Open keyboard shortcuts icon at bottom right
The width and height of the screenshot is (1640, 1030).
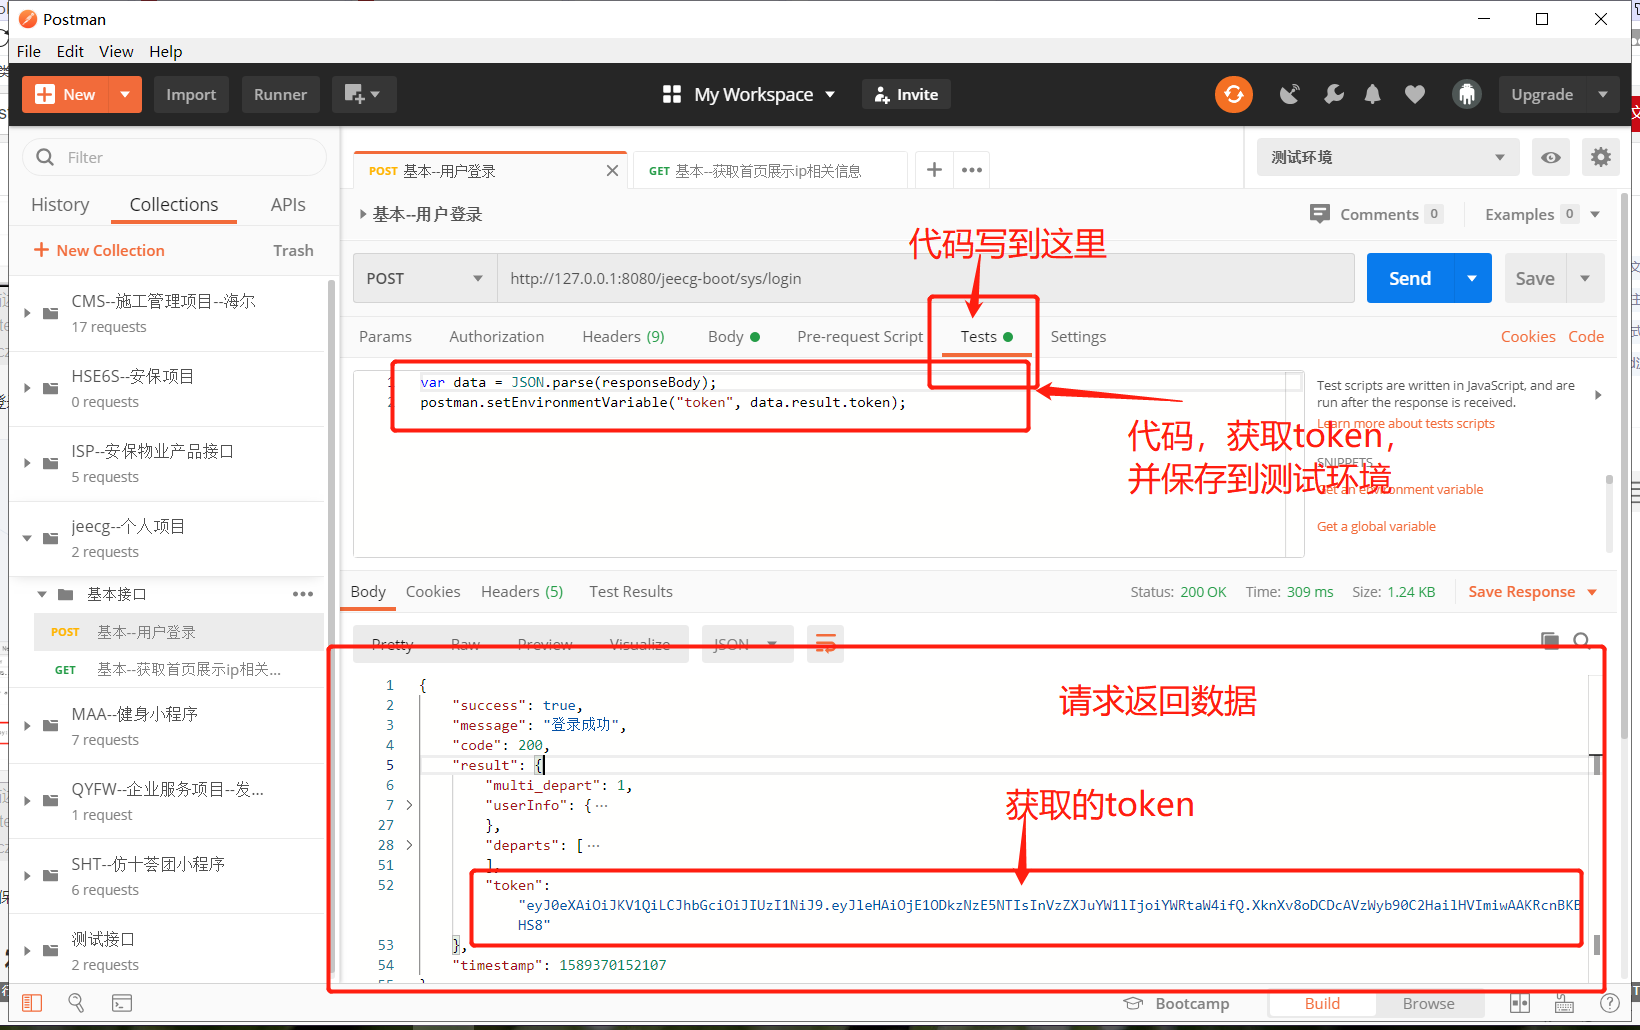(x=1563, y=1003)
